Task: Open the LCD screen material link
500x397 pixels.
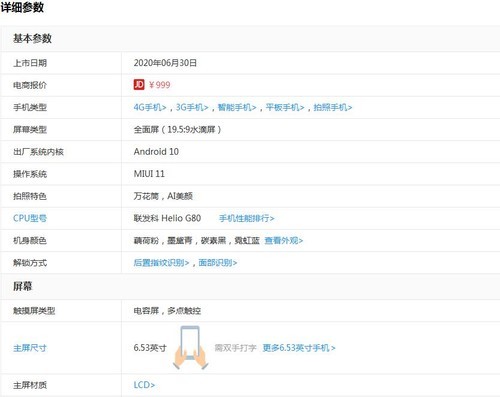Action: coord(144,385)
